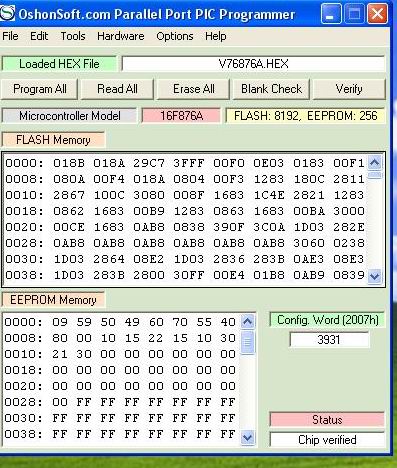Click the Chip verified status field
This screenshot has width=397, height=468.
click(327, 440)
